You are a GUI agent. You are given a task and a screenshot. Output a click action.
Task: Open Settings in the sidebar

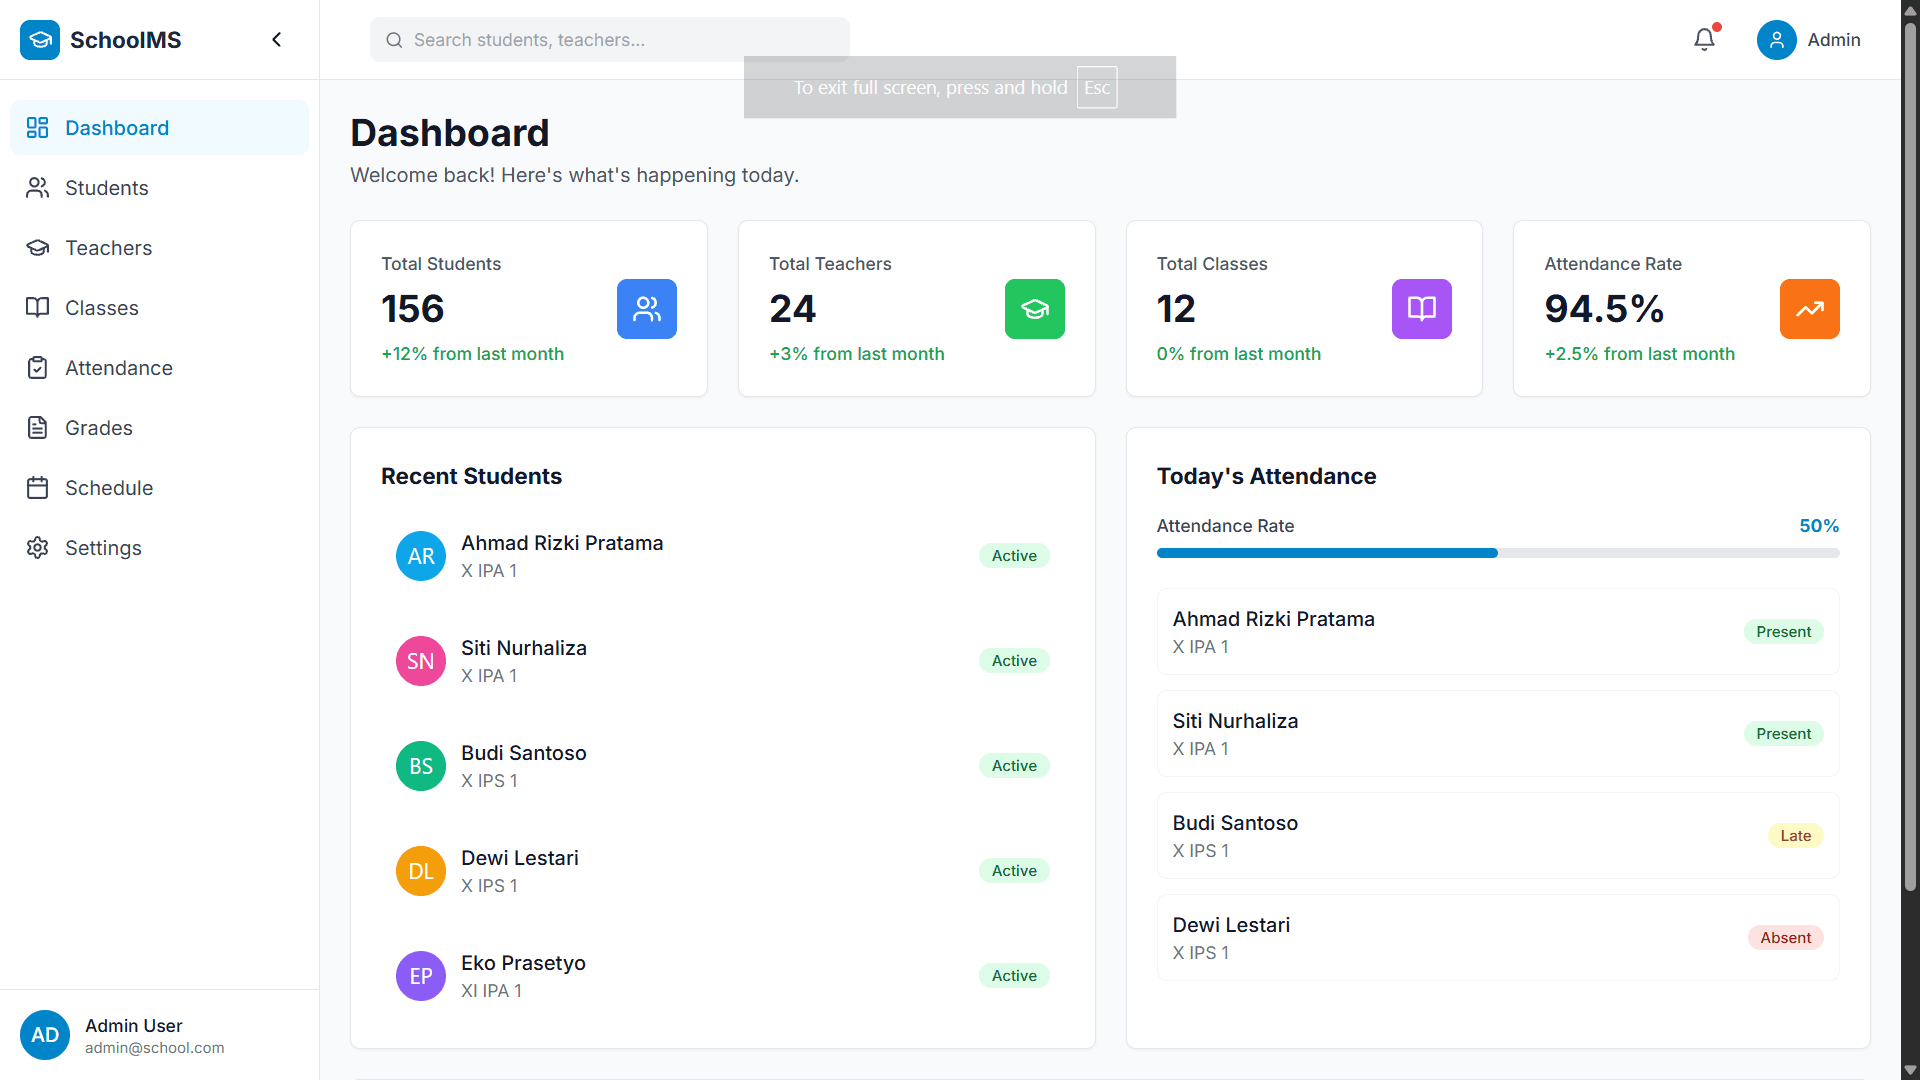[103, 548]
